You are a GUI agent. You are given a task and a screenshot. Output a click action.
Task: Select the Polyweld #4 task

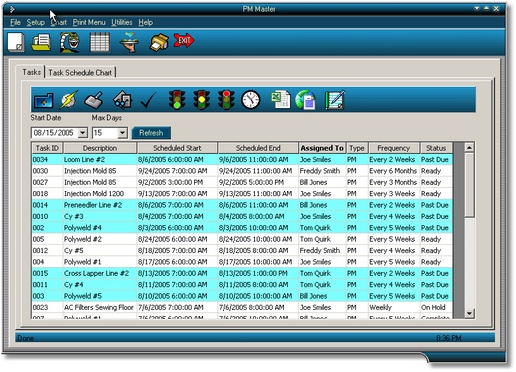click(x=242, y=228)
